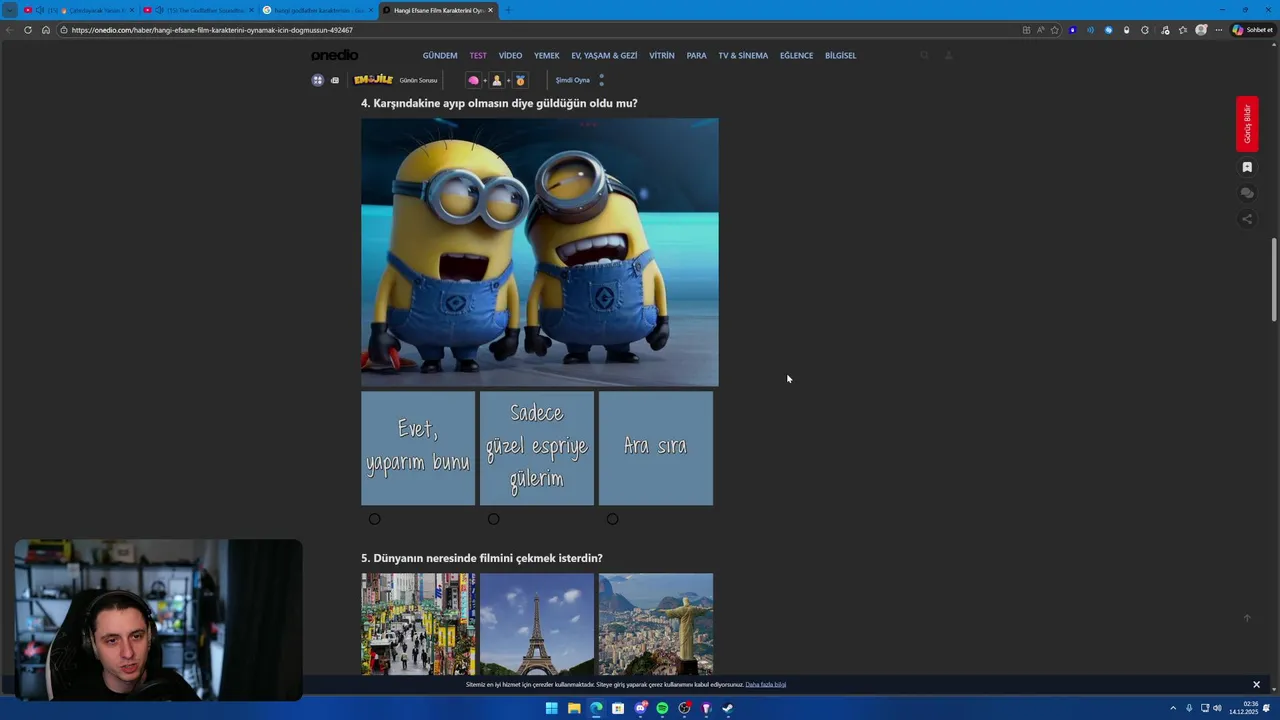Add page to favorites star icon

click(1054, 30)
